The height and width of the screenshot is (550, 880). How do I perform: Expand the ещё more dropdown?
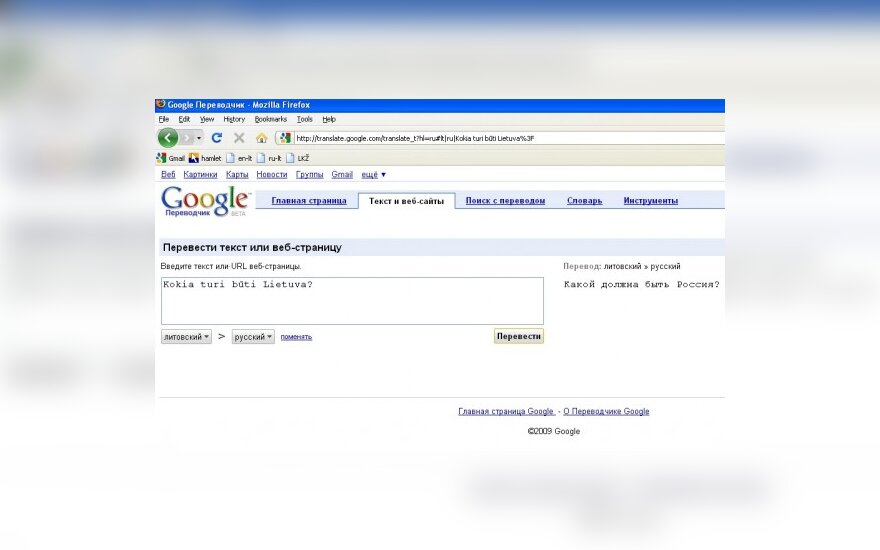(x=373, y=175)
